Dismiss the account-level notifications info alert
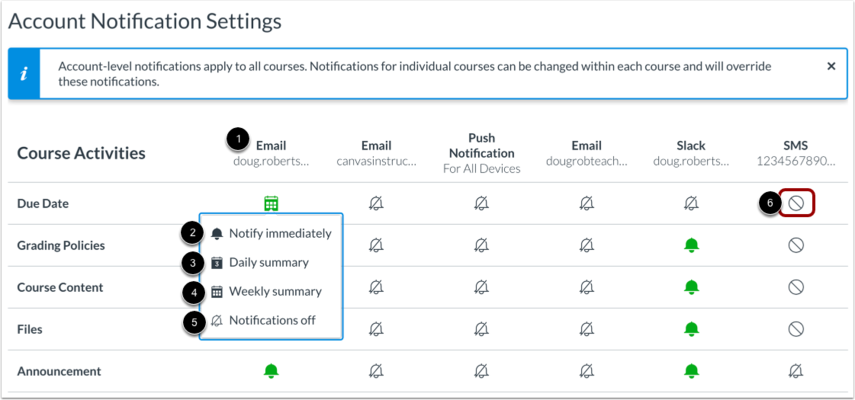The height and width of the screenshot is (400, 855). pos(831,66)
